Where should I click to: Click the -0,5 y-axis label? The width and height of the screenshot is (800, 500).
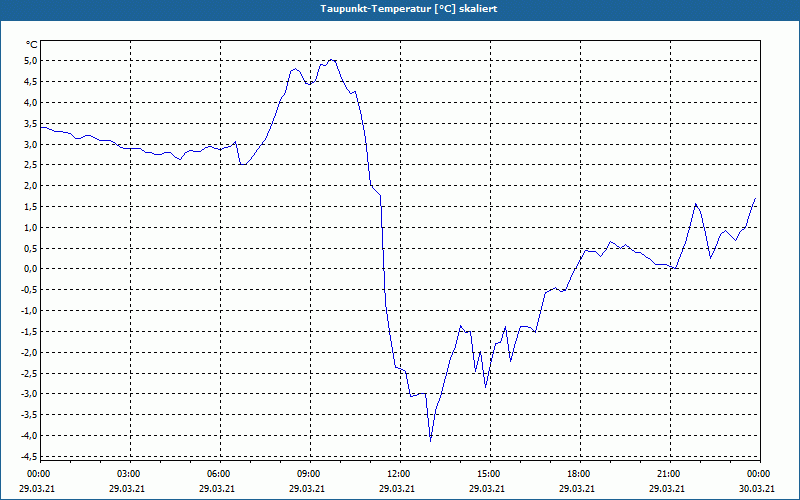point(29,290)
